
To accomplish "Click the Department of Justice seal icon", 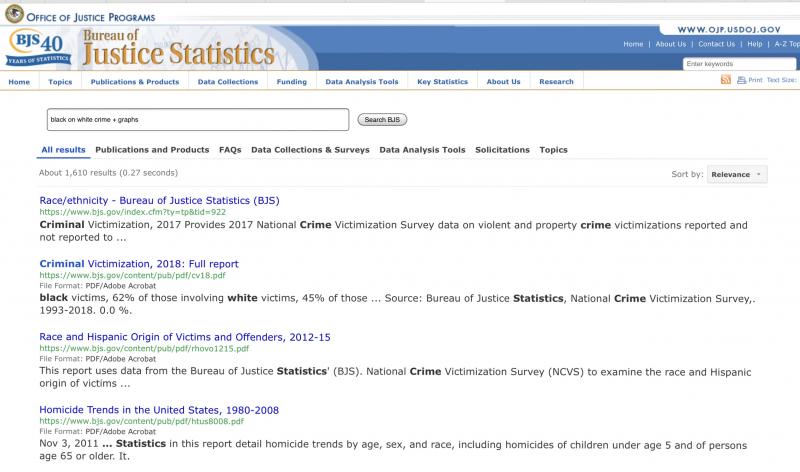I will point(14,14).
